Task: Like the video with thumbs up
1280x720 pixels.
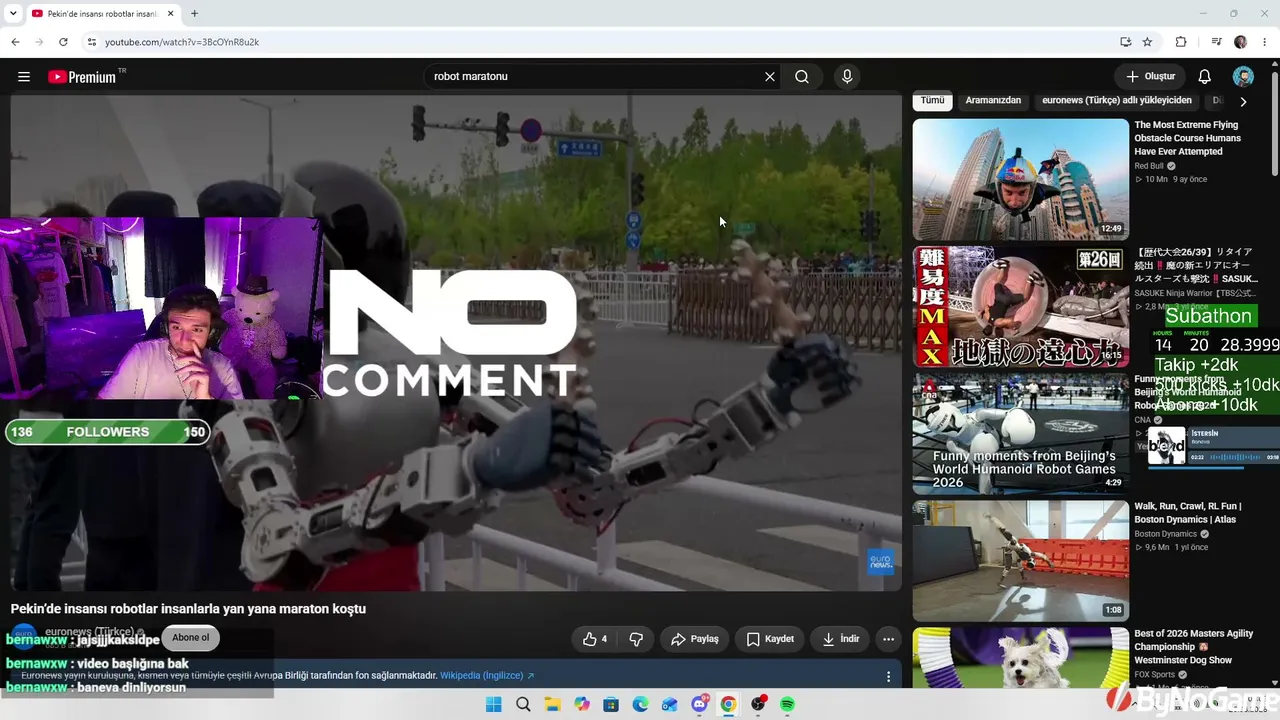Action: [595, 639]
